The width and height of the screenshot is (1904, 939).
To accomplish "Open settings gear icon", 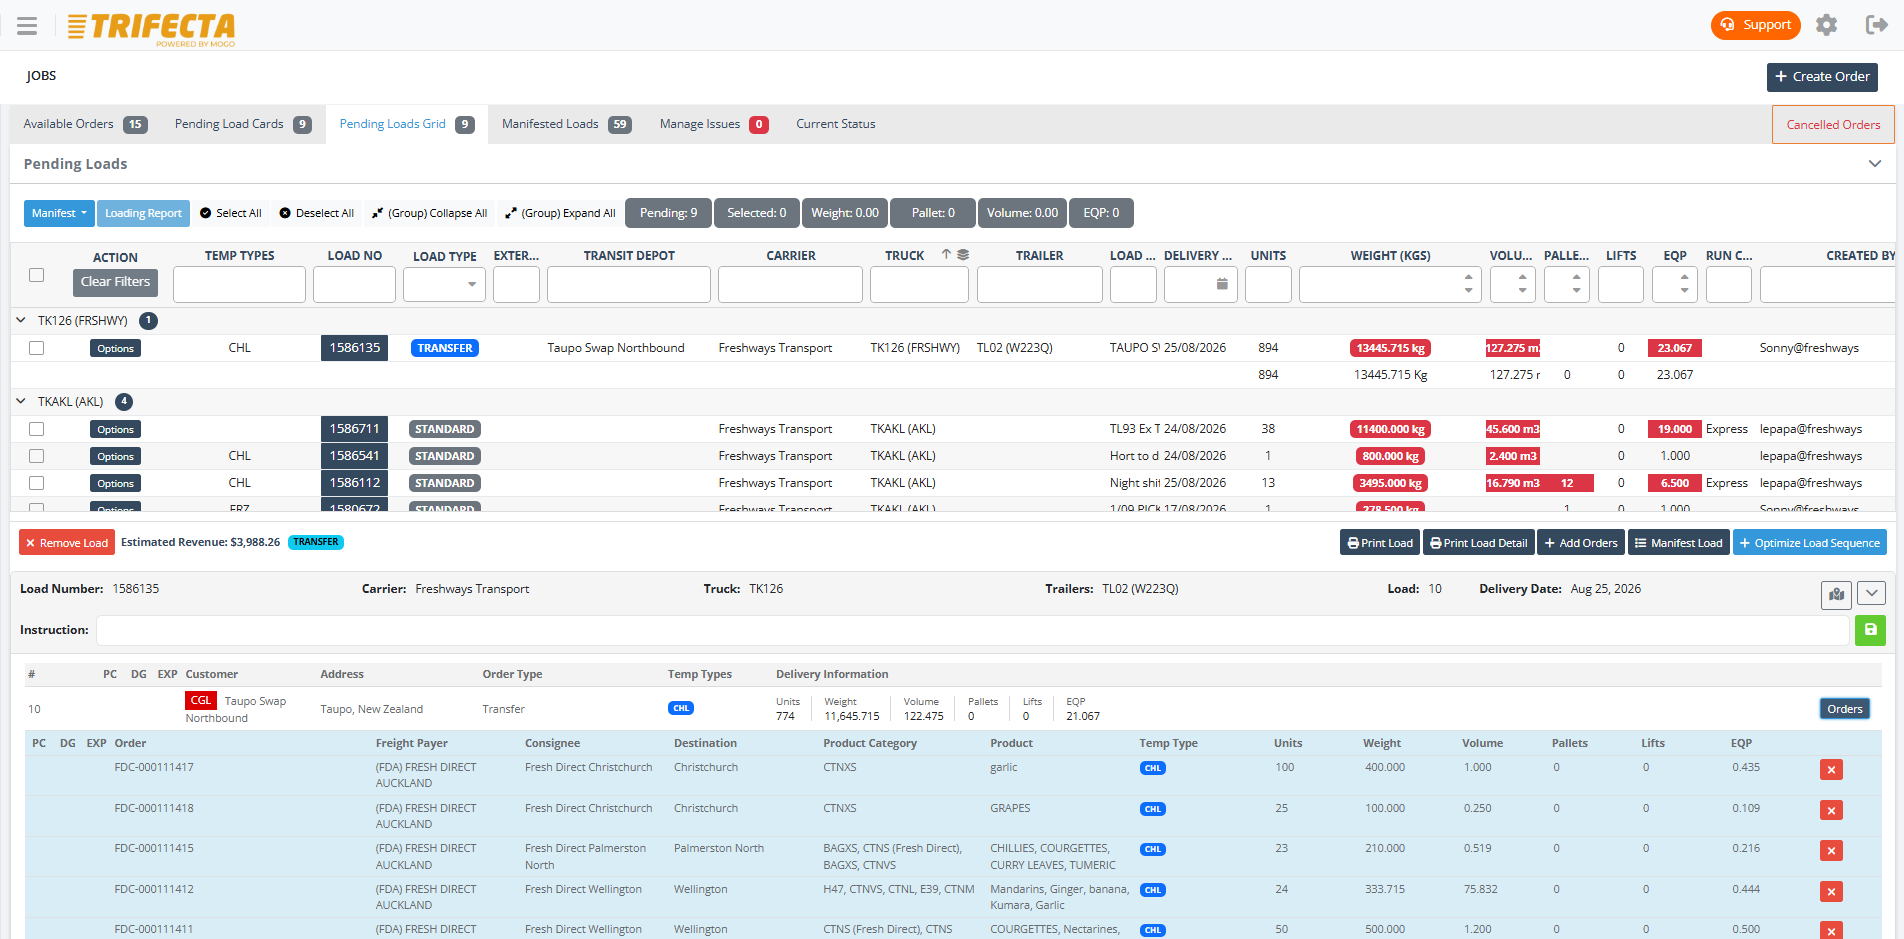I will (x=1826, y=25).
